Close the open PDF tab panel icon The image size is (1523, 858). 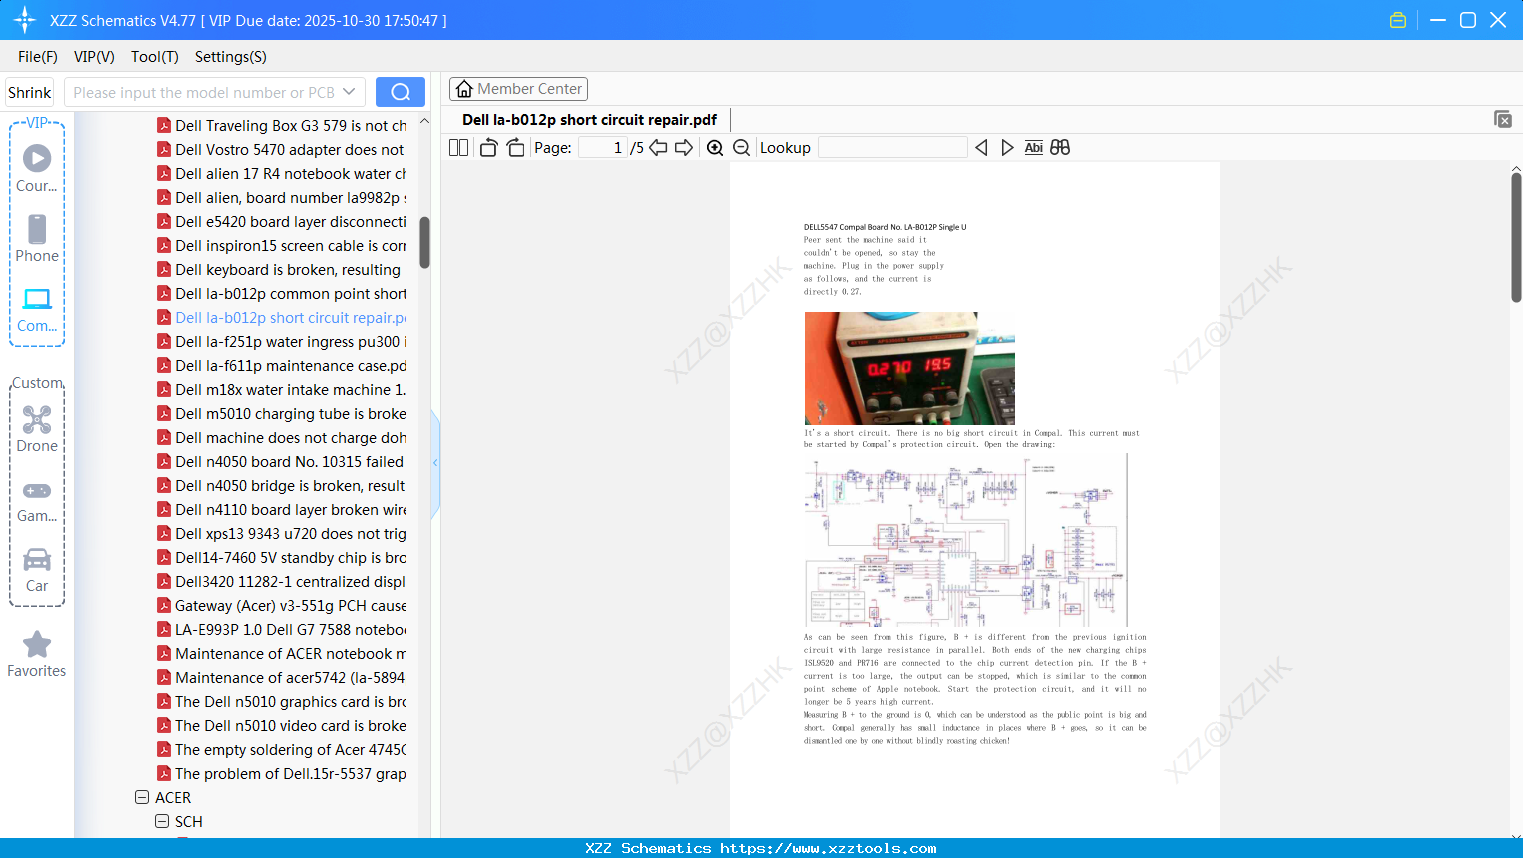[1503, 119]
